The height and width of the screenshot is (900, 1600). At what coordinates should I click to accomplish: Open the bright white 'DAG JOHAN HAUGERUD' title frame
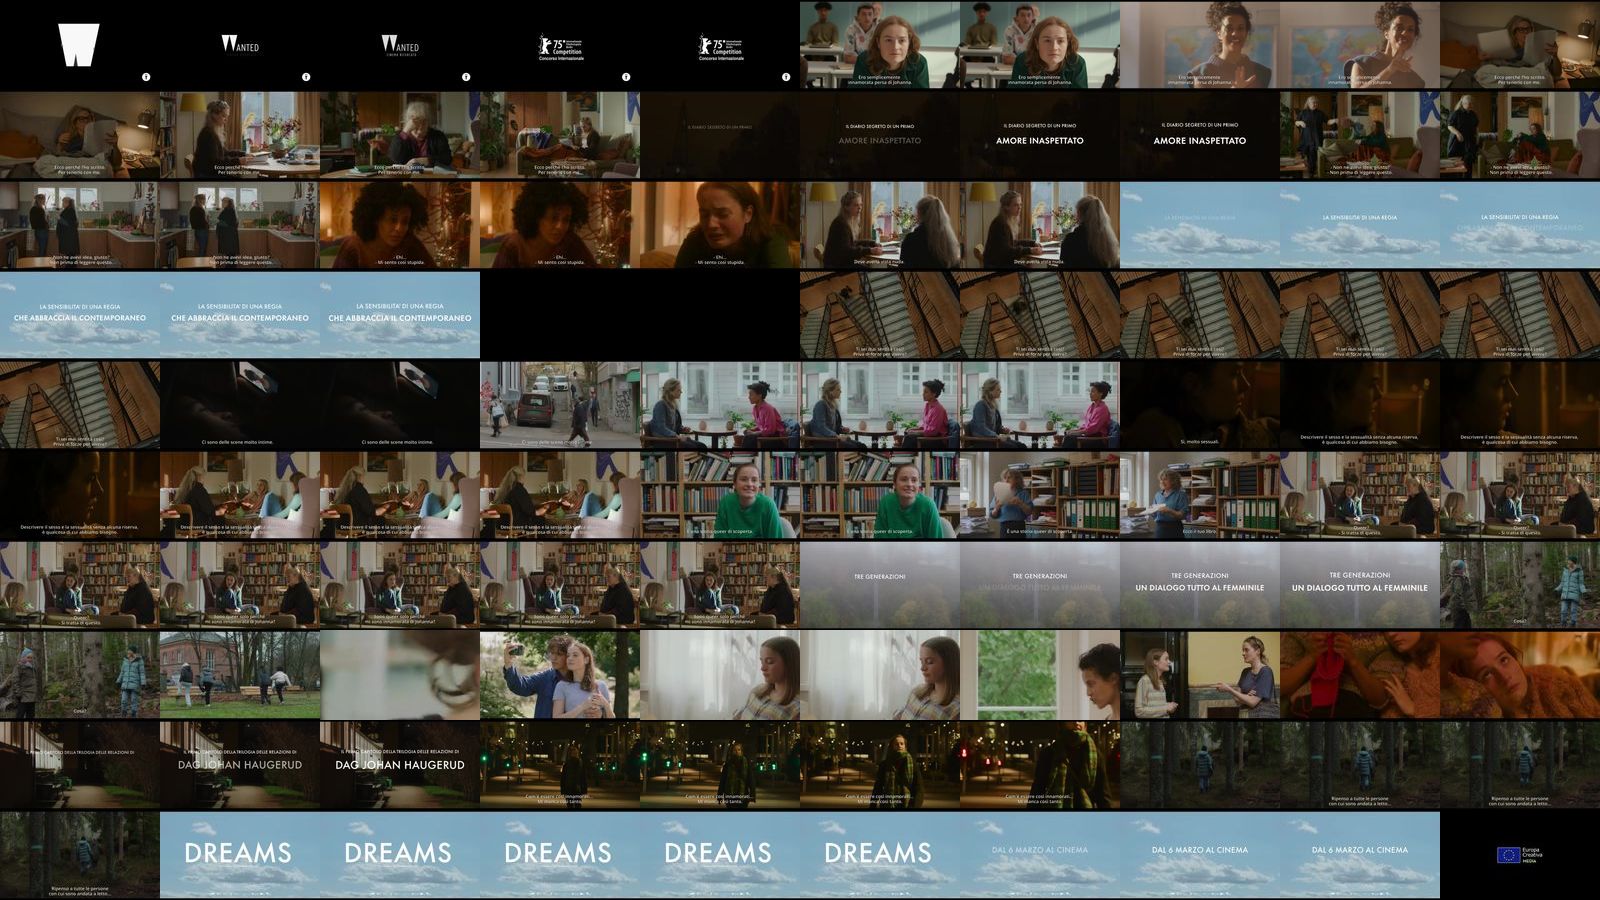click(400, 765)
